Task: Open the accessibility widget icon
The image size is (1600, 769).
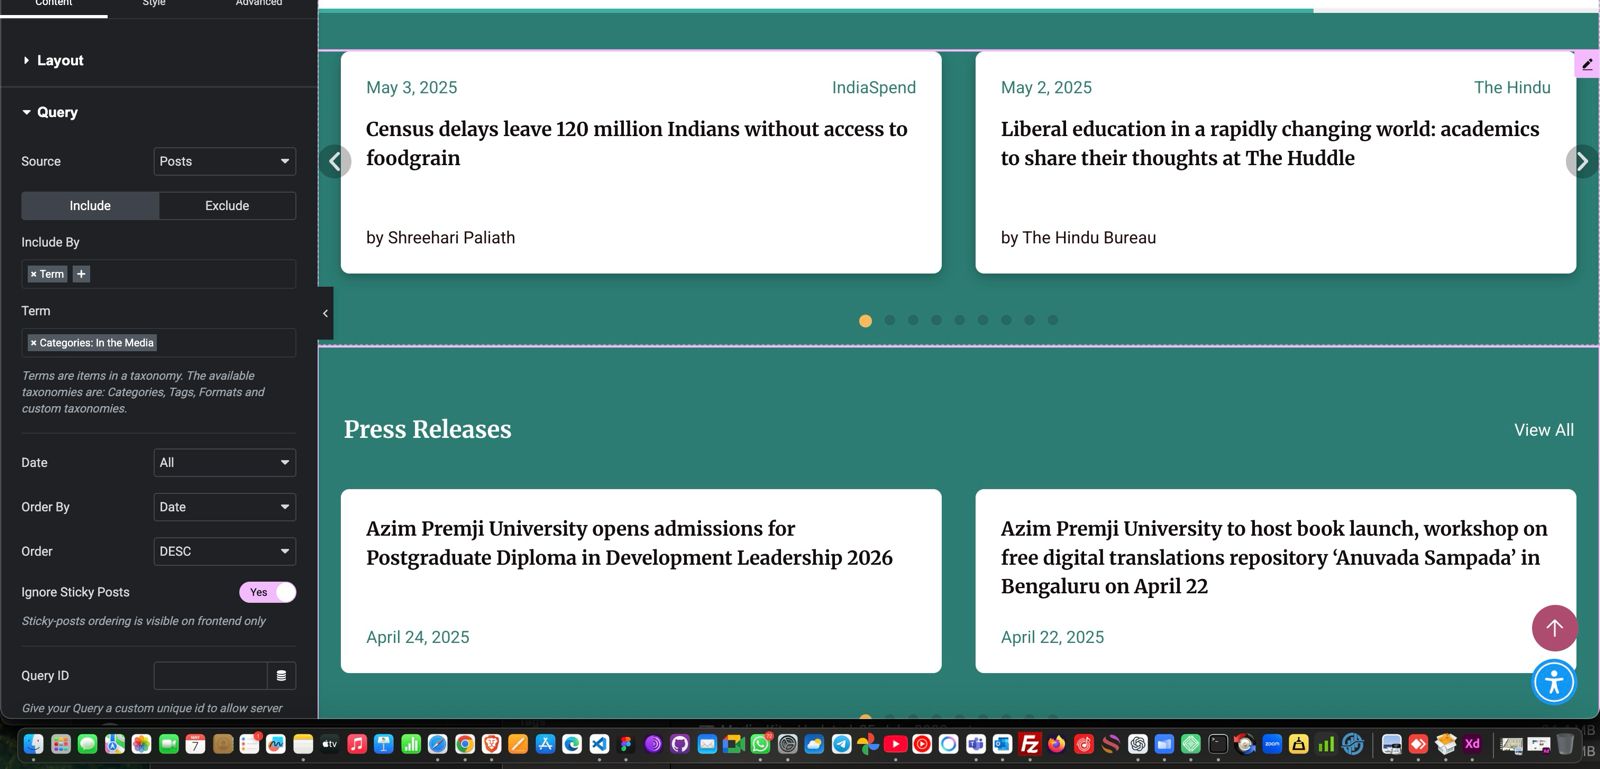Action: pyautogui.click(x=1554, y=682)
